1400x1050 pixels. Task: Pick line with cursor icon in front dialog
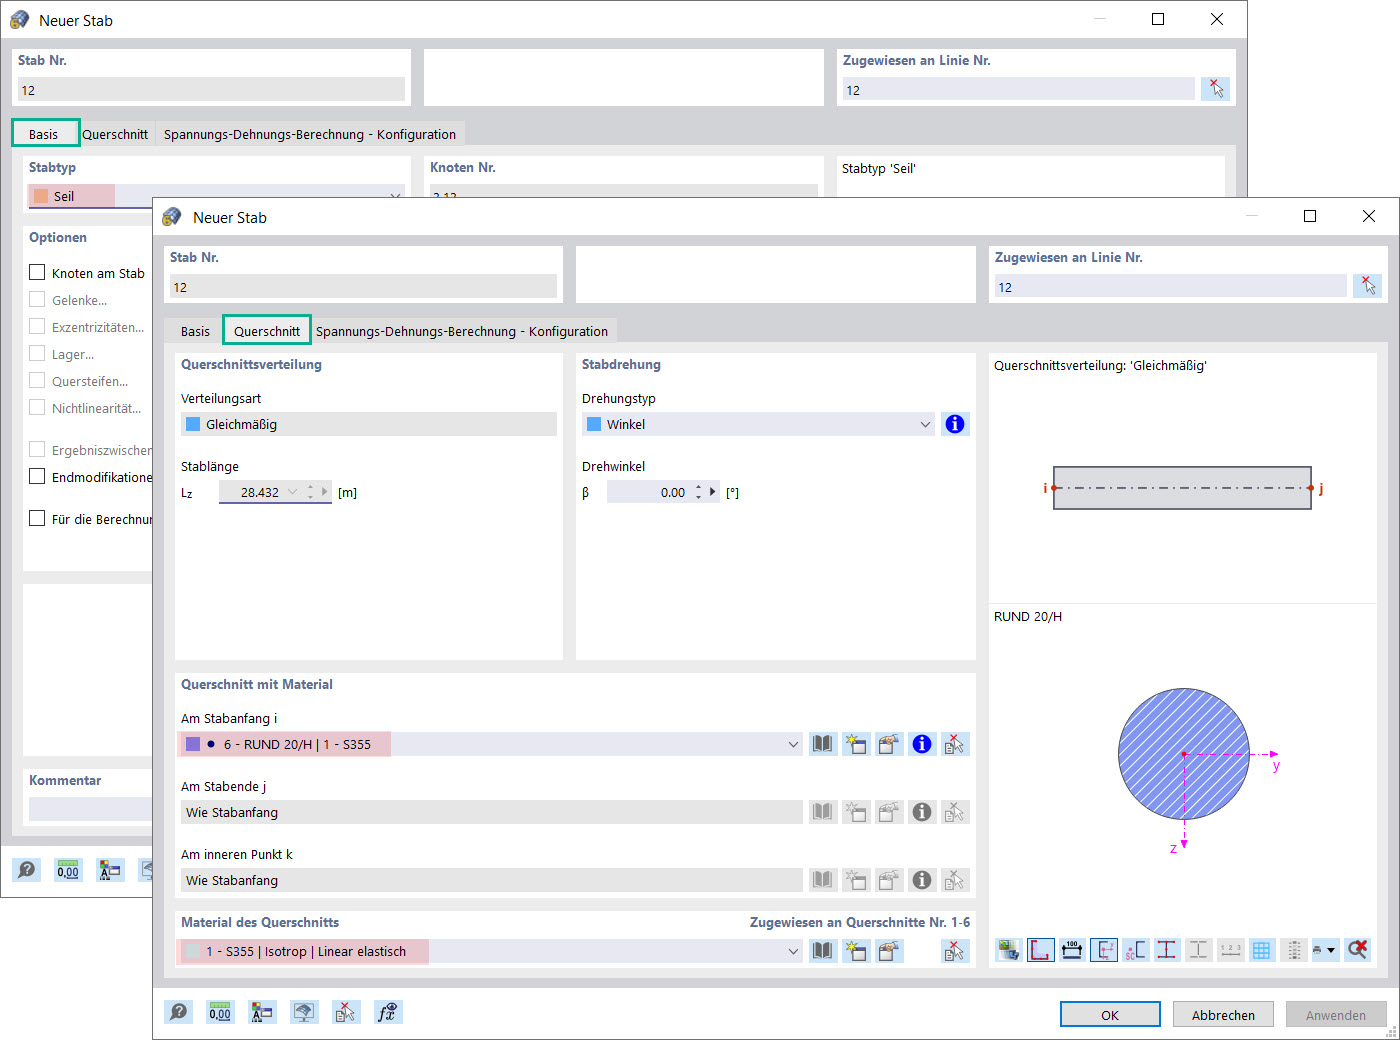click(1367, 286)
